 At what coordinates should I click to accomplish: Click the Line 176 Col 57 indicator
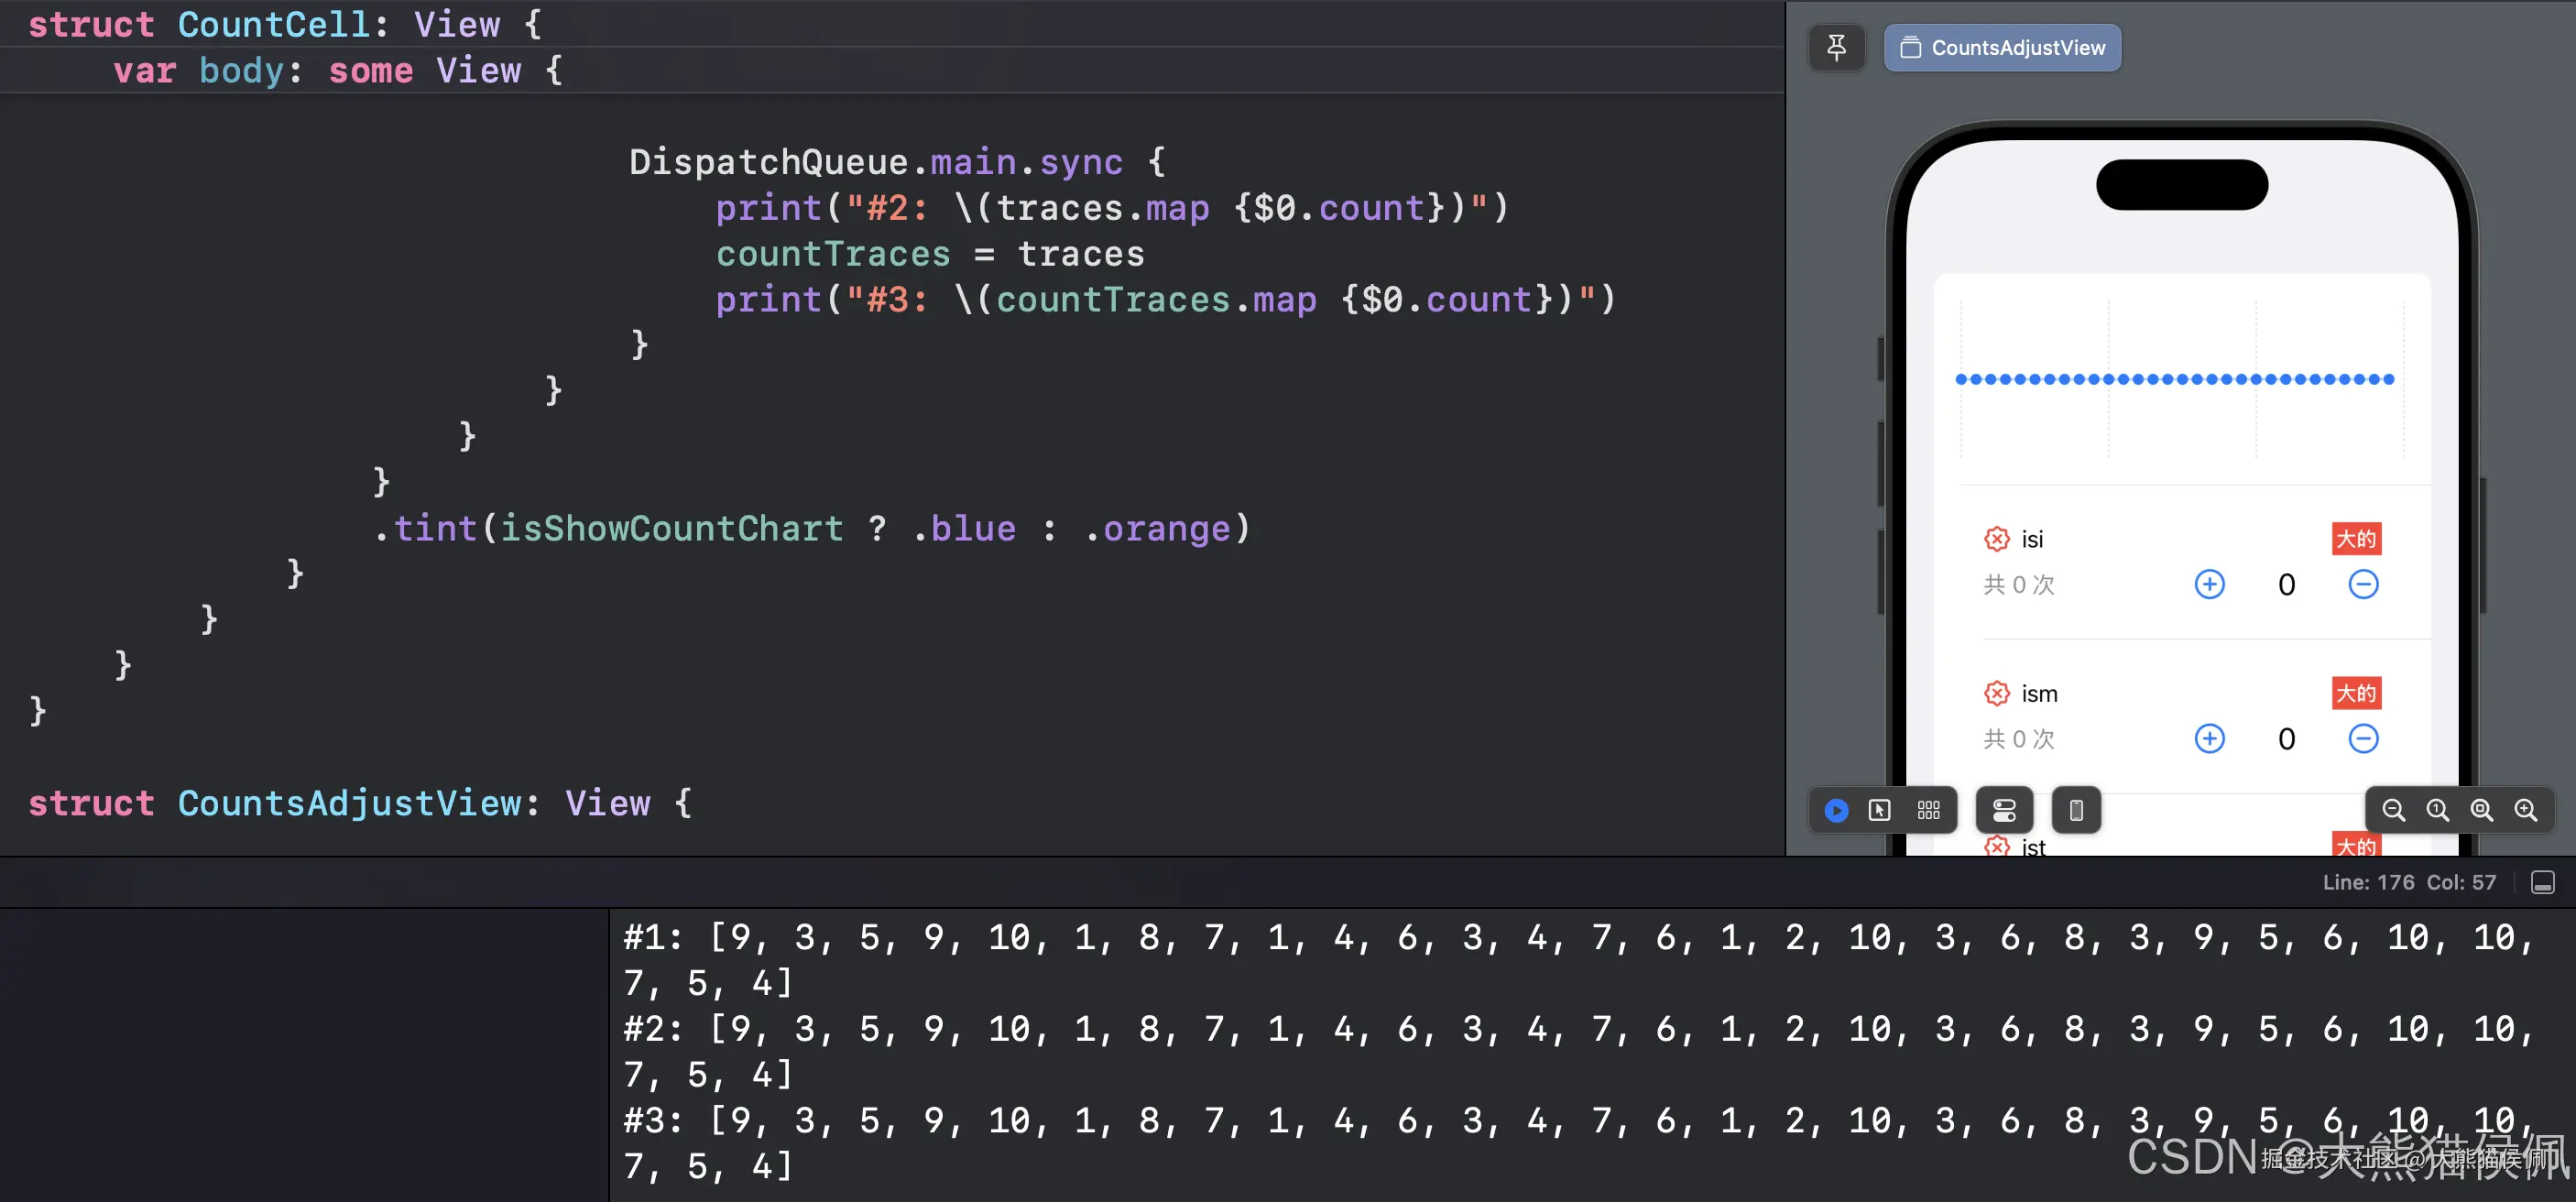point(2408,882)
